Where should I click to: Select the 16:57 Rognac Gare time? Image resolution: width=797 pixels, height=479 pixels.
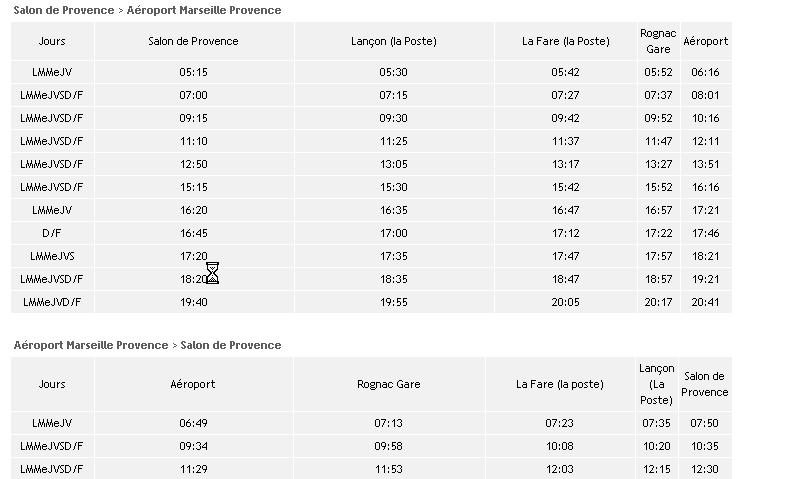tap(658, 210)
